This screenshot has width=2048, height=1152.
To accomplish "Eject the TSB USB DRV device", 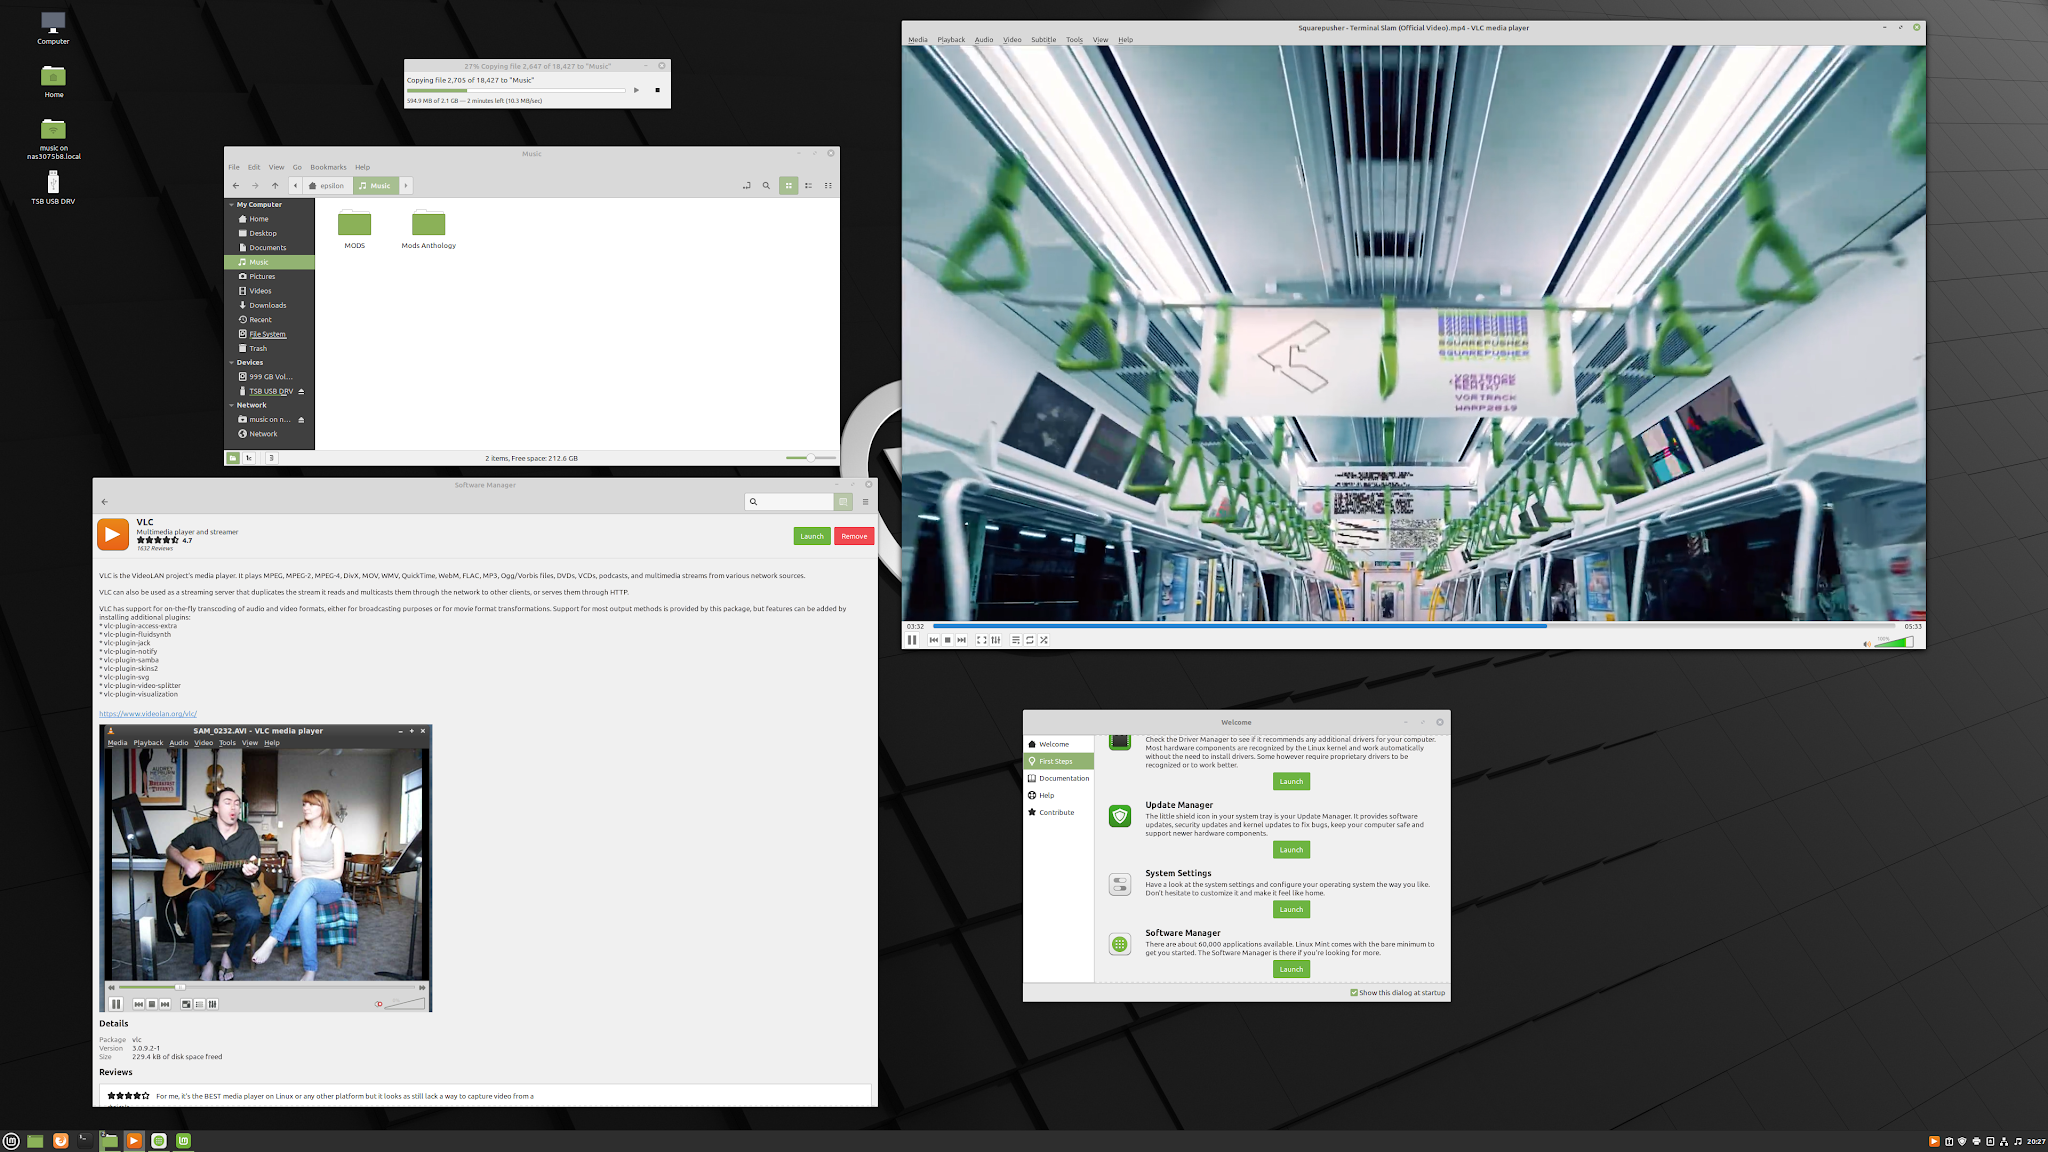I will coord(301,391).
